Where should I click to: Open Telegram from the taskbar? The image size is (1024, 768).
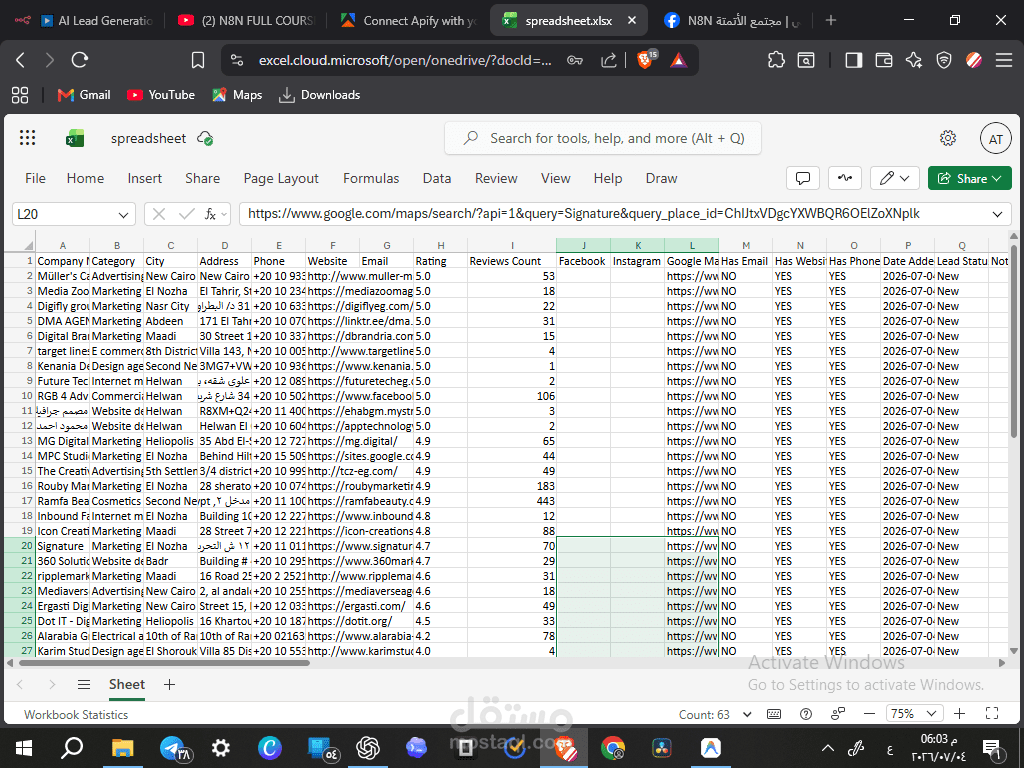click(172, 748)
